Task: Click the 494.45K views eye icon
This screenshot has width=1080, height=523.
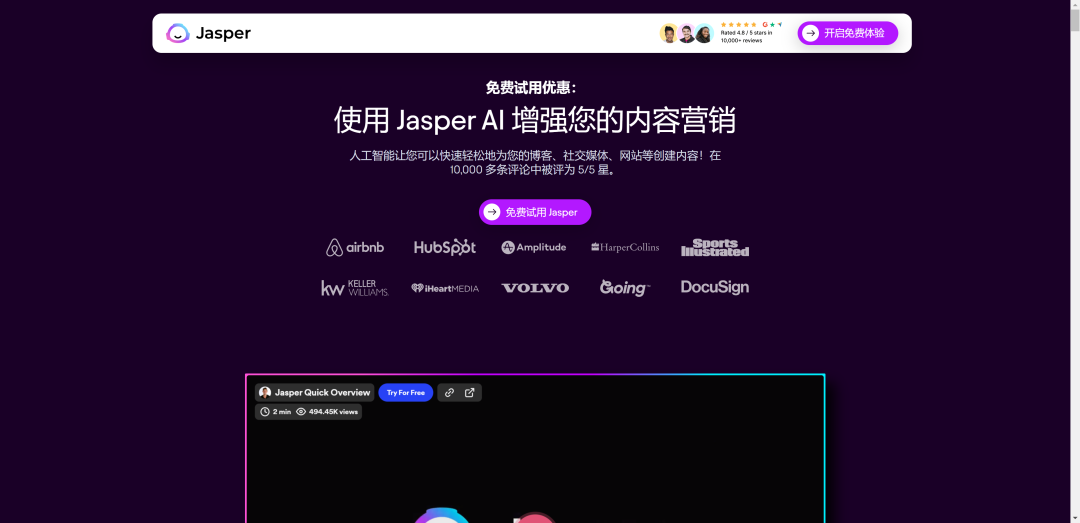Action: (301, 412)
